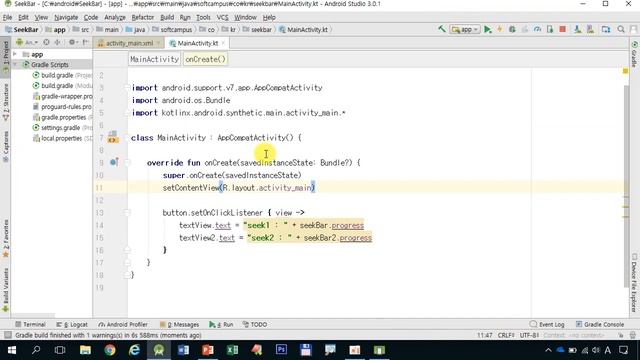
Task: Click the CRLF line separator selector
Action: [506, 335]
